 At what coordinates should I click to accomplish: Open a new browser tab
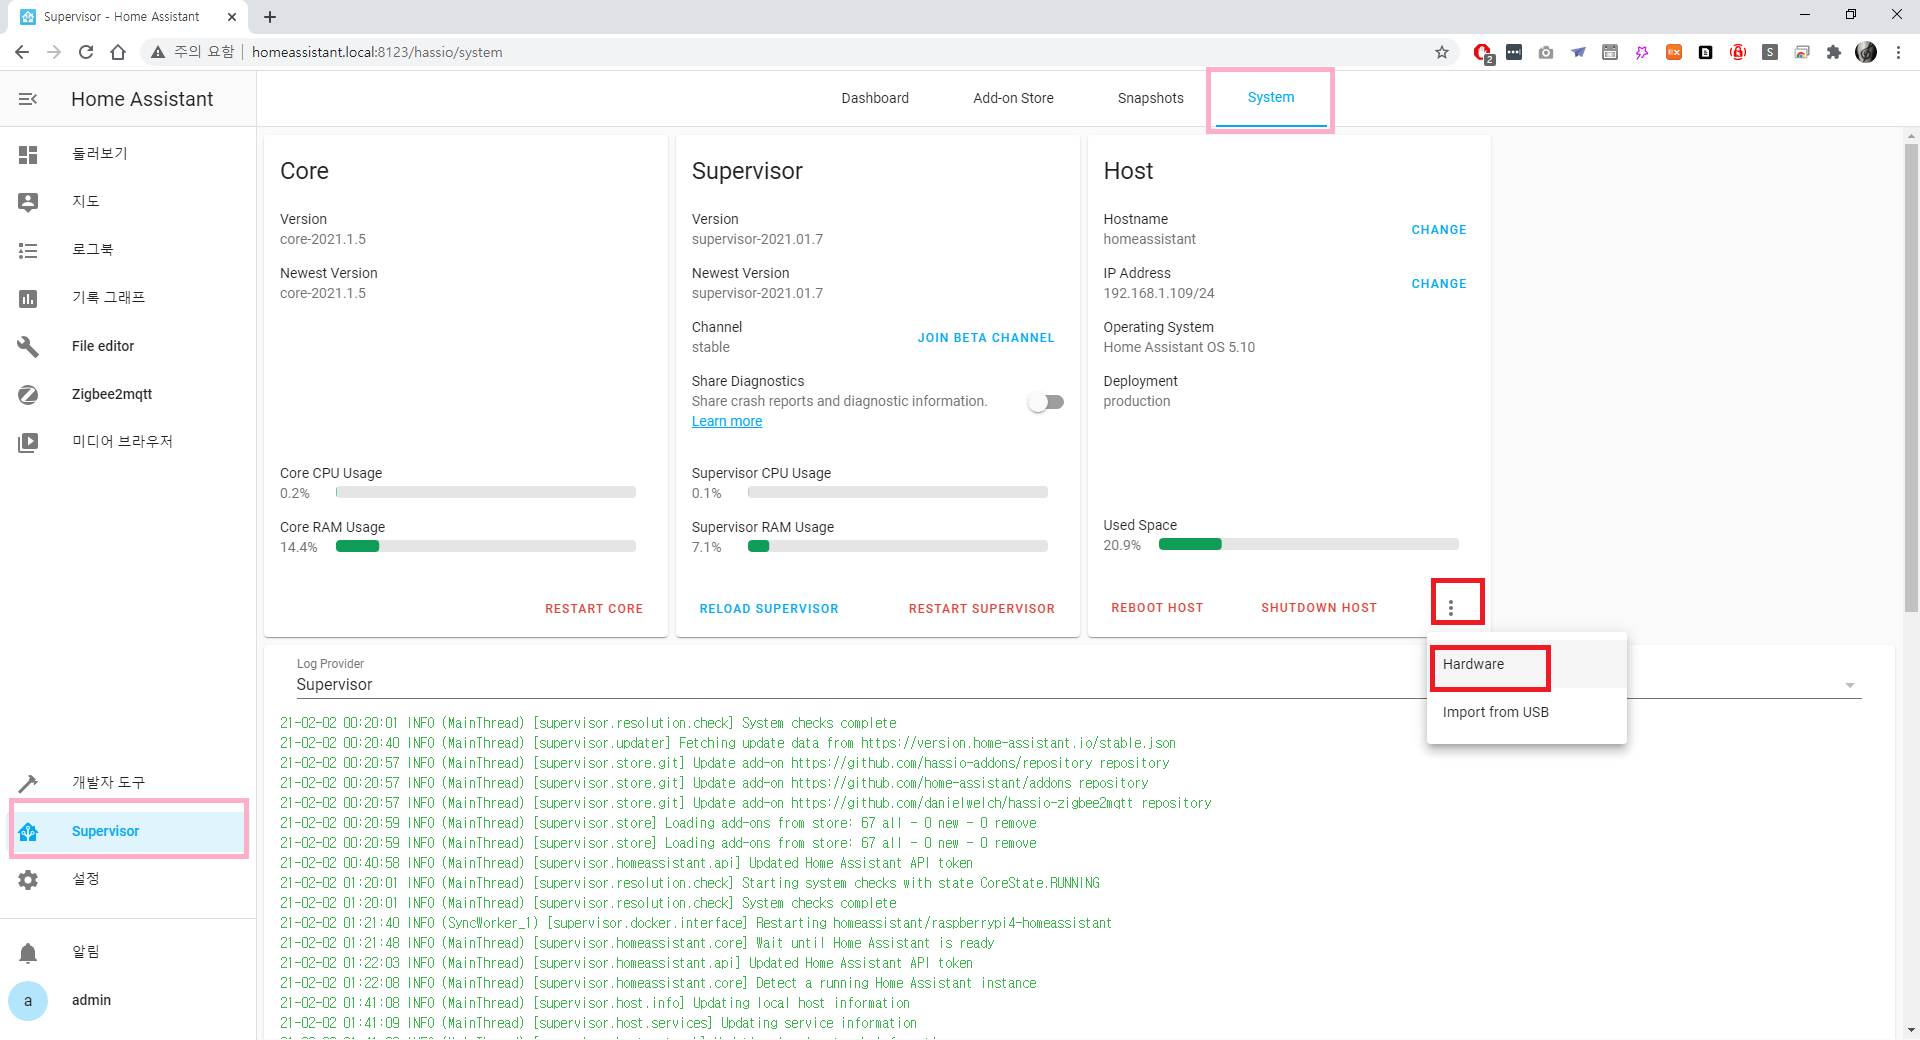click(x=270, y=17)
